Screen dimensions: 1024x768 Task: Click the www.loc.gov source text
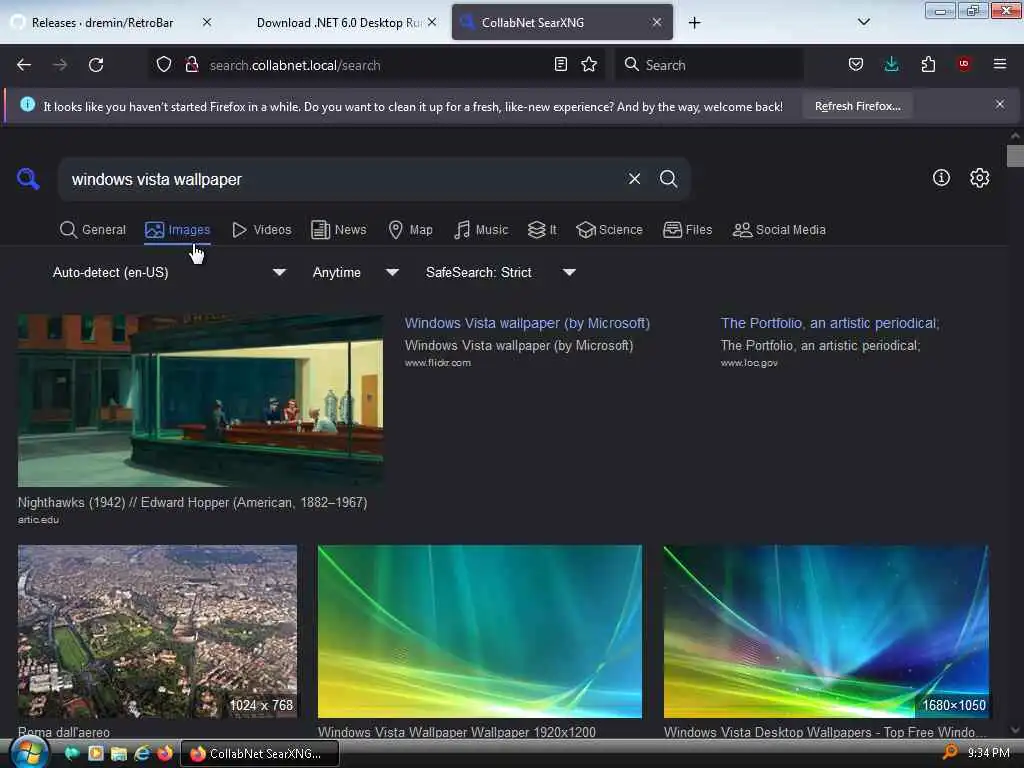pos(749,363)
